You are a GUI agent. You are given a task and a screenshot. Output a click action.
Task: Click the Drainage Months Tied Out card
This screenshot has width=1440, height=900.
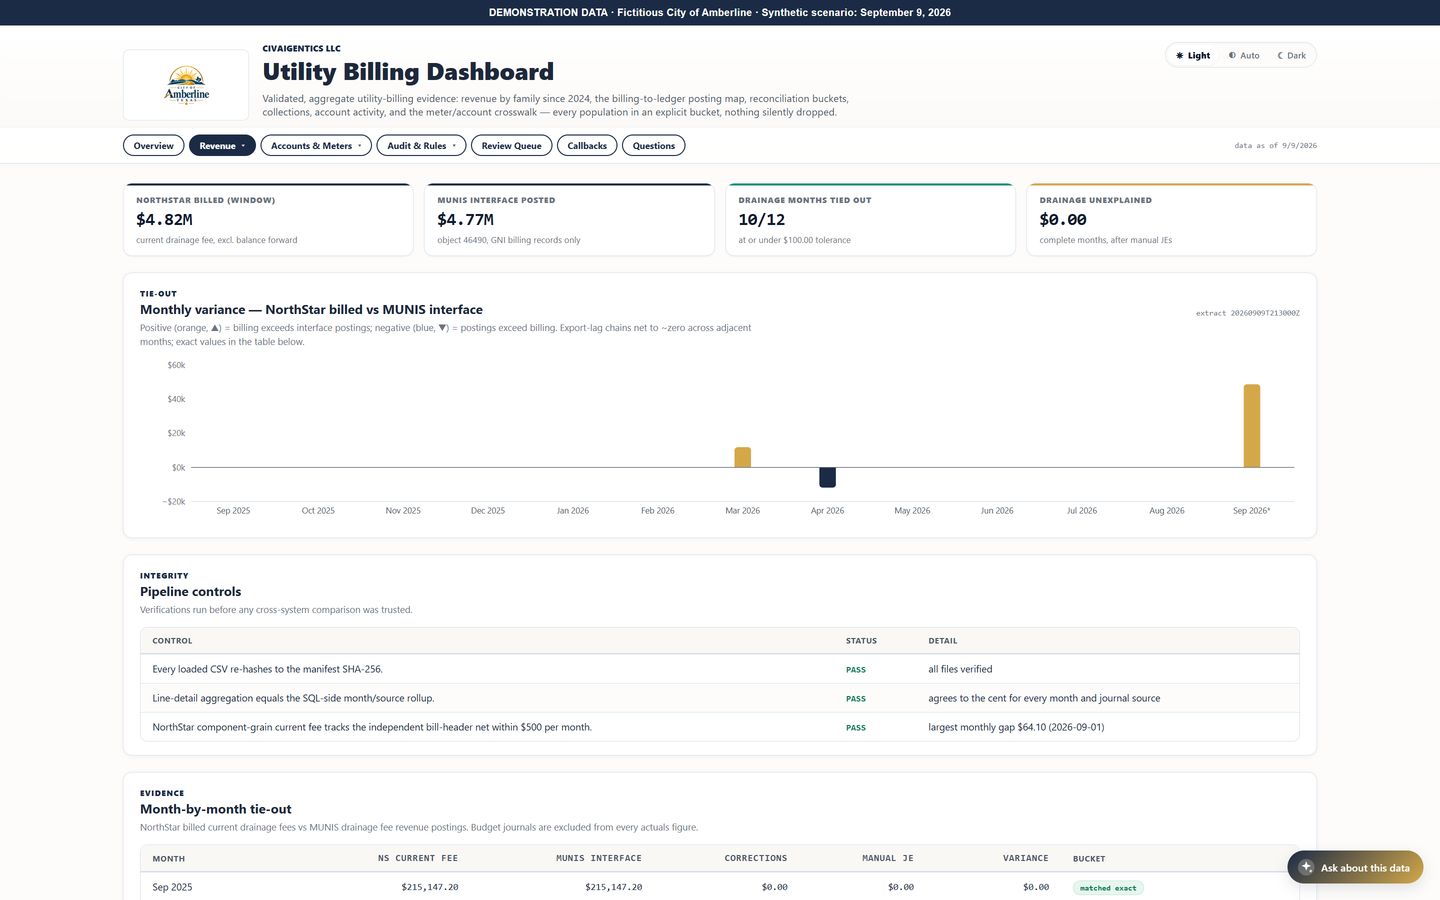pos(870,219)
